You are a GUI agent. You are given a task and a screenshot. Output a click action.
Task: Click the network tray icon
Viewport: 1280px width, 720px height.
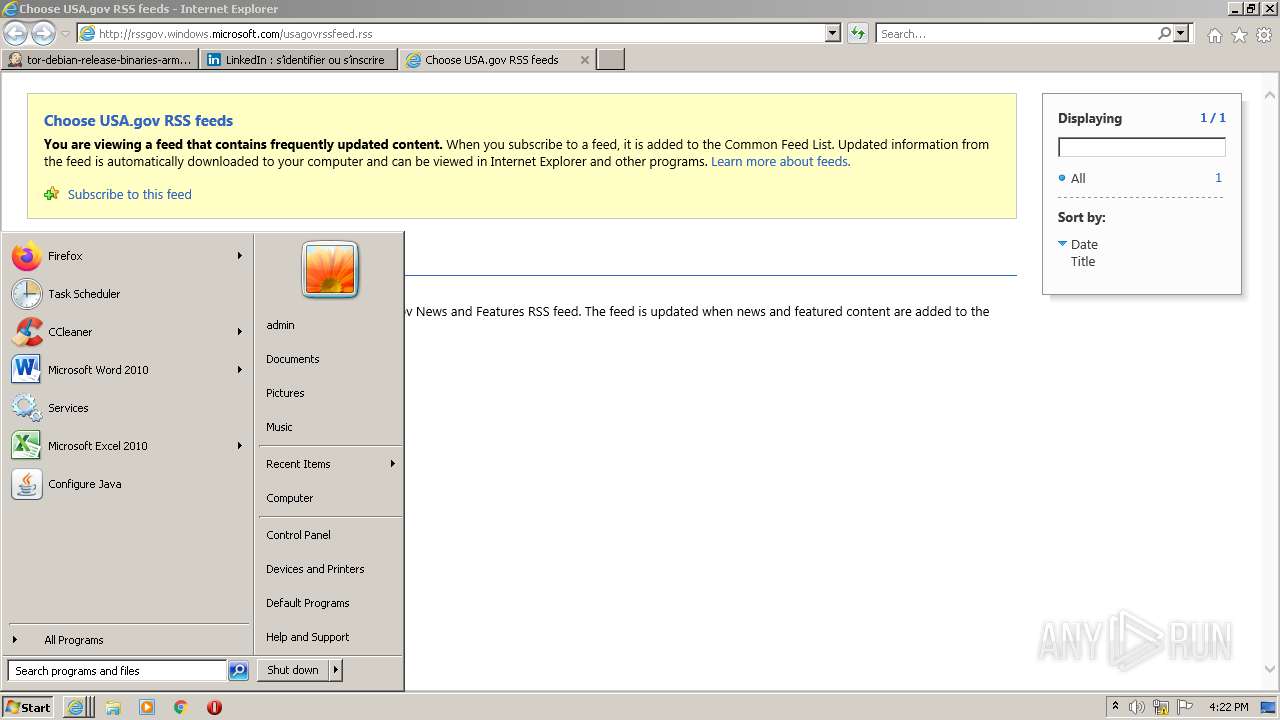tap(1161, 707)
